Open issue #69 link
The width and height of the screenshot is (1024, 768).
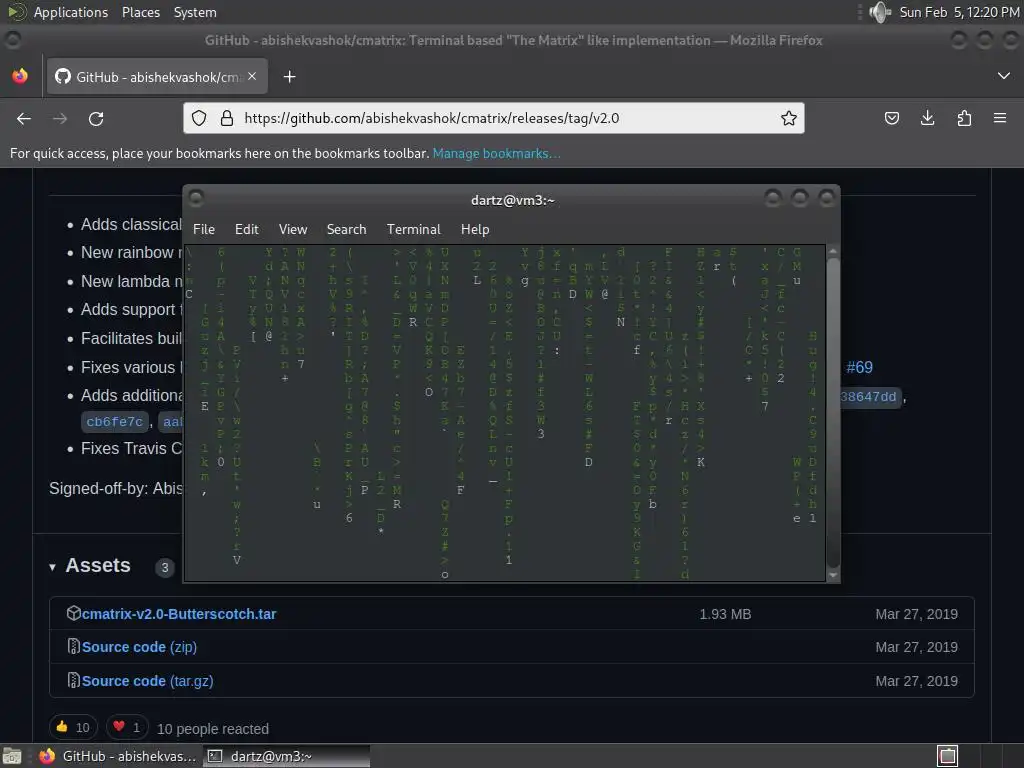859,367
